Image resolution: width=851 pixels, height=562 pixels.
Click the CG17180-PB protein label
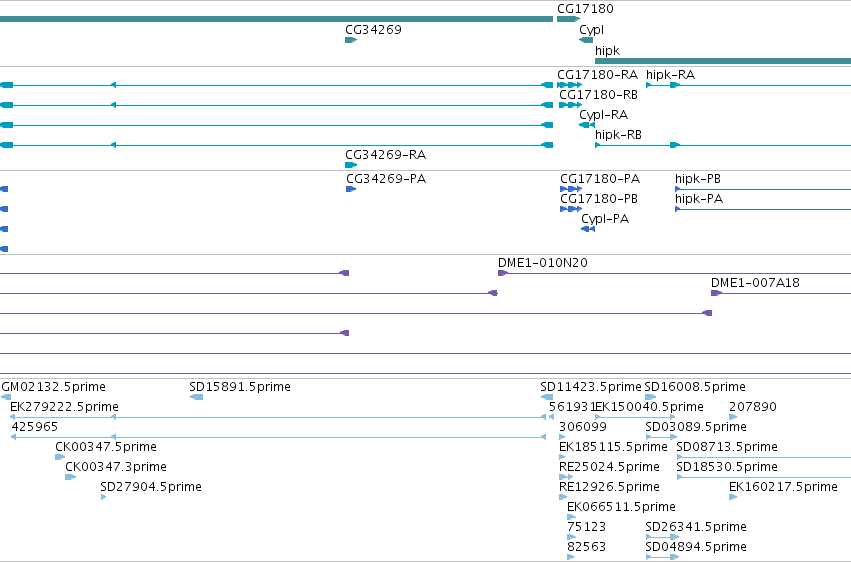coord(599,199)
